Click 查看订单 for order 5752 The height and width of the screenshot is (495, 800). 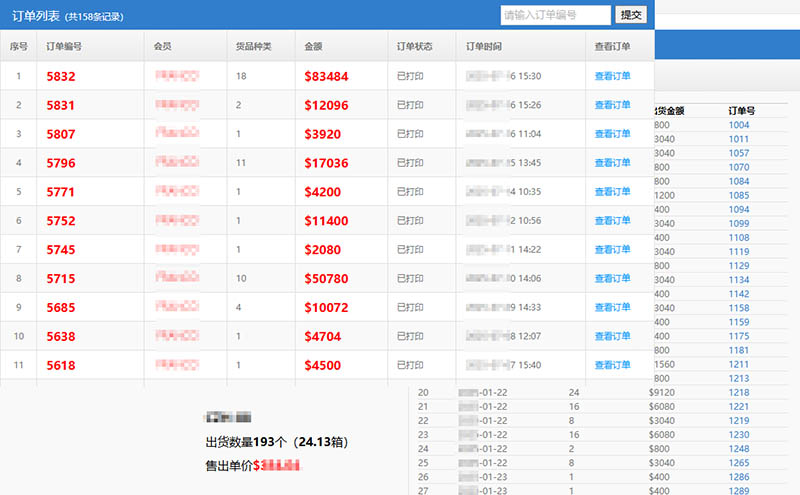click(x=612, y=221)
